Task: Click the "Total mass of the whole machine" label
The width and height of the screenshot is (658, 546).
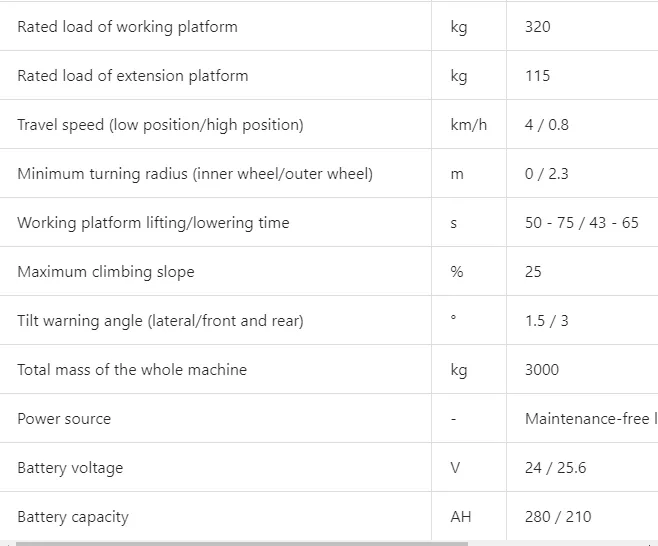Action: pos(132,370)
